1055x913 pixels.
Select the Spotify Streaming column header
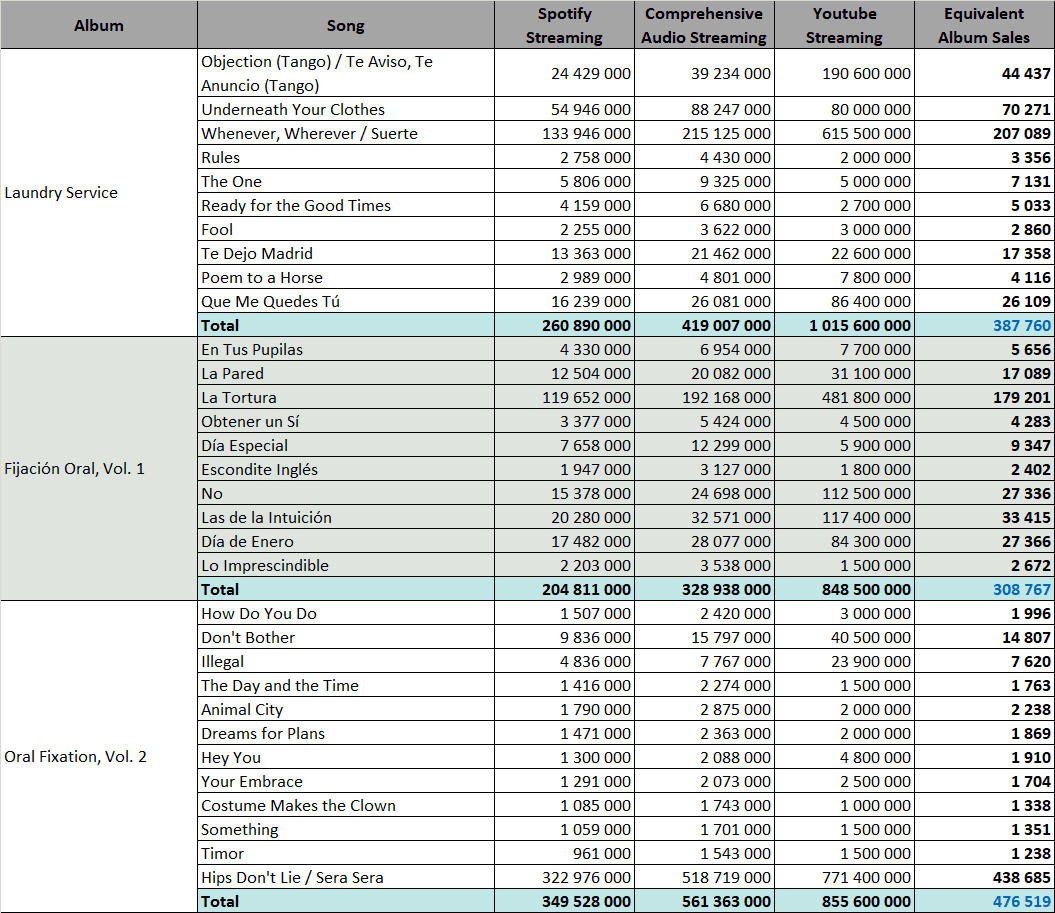coord(565,26)
